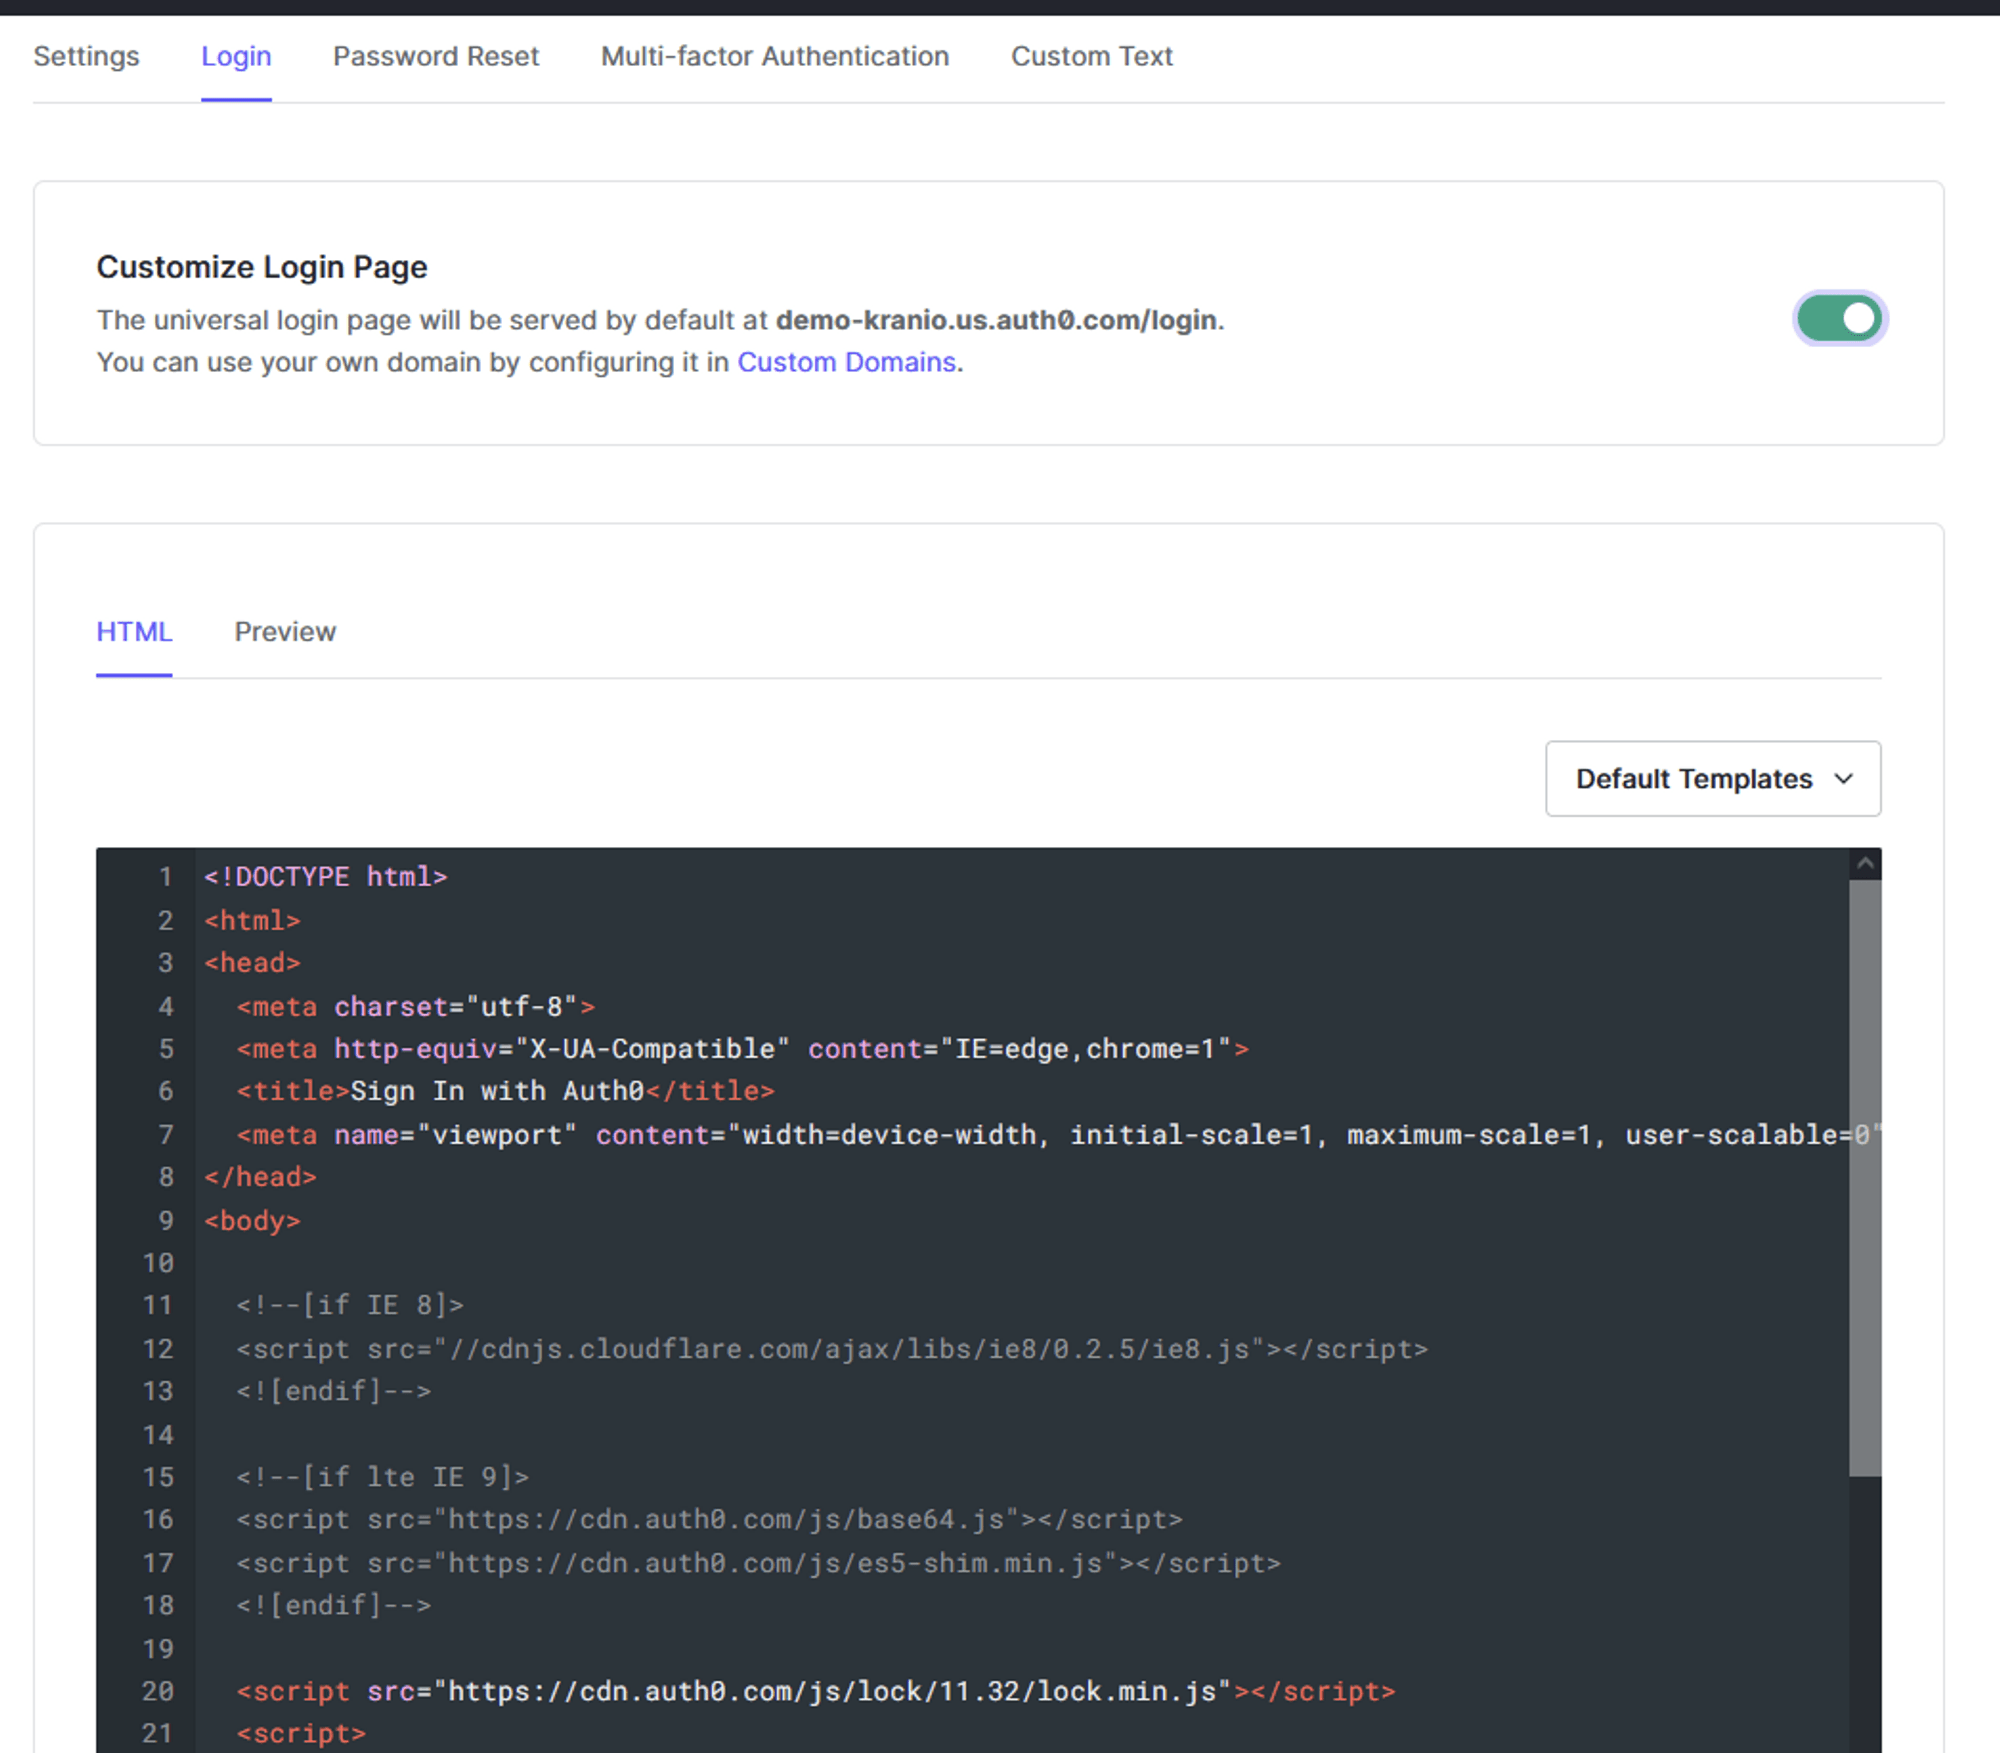Open the Custom Text tab

point(1091,56)
